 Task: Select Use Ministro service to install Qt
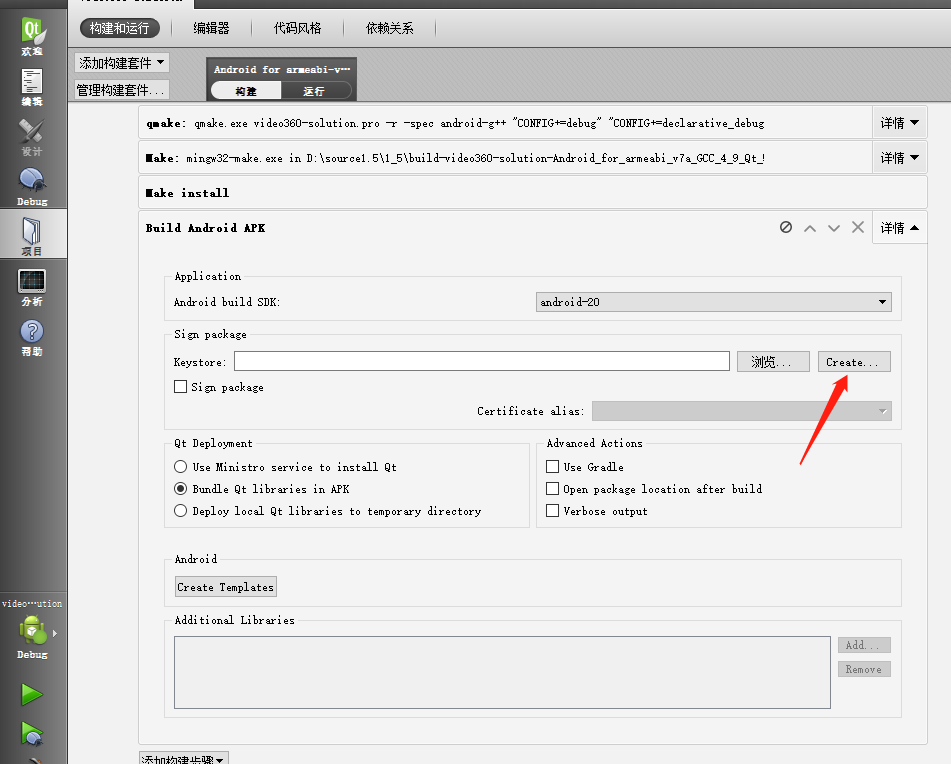pos(180,467)
